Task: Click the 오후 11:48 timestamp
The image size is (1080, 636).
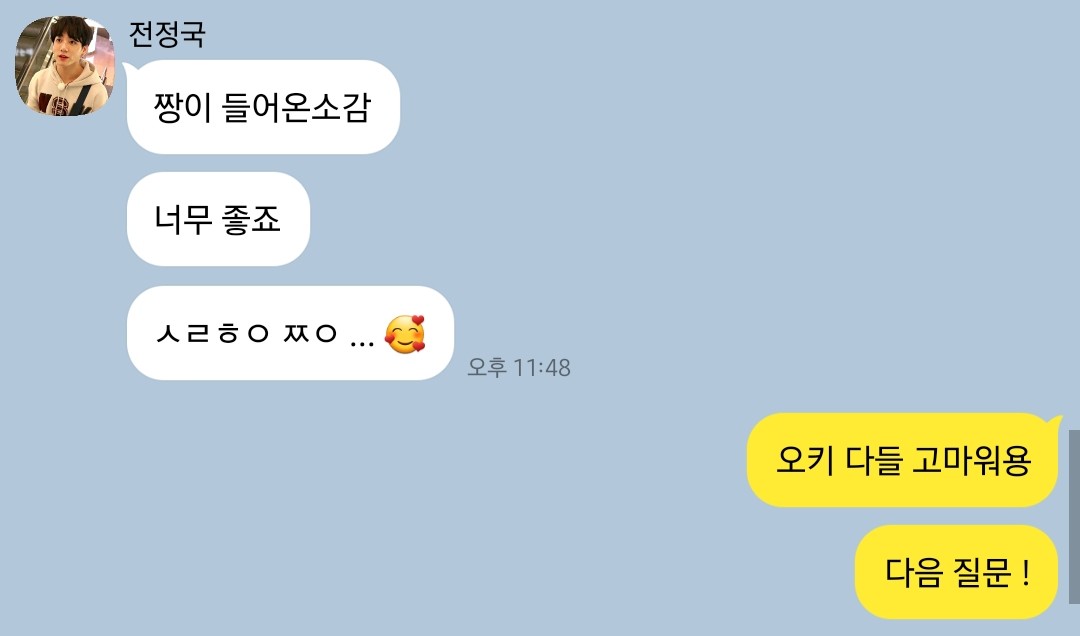Action: [519, 367]
